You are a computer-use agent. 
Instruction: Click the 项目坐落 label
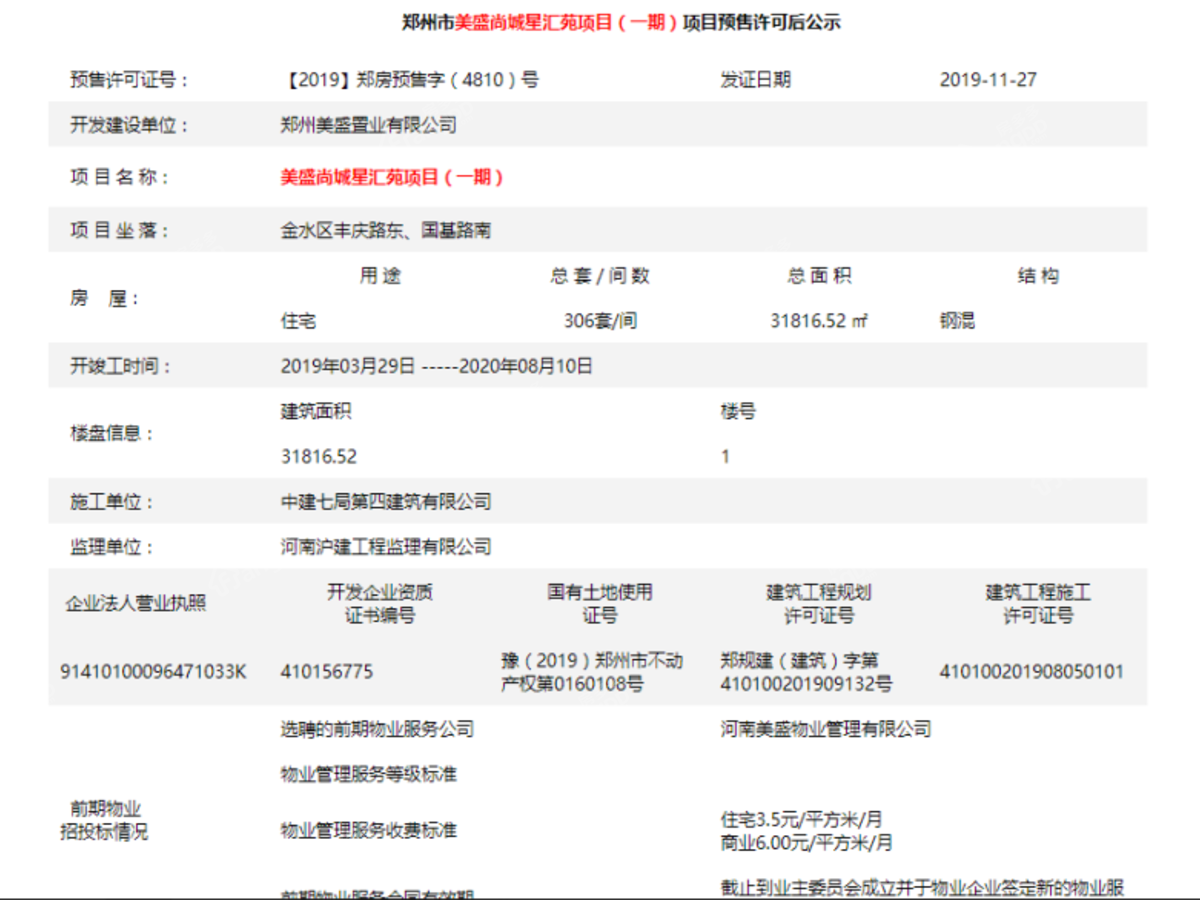[120, 231]
